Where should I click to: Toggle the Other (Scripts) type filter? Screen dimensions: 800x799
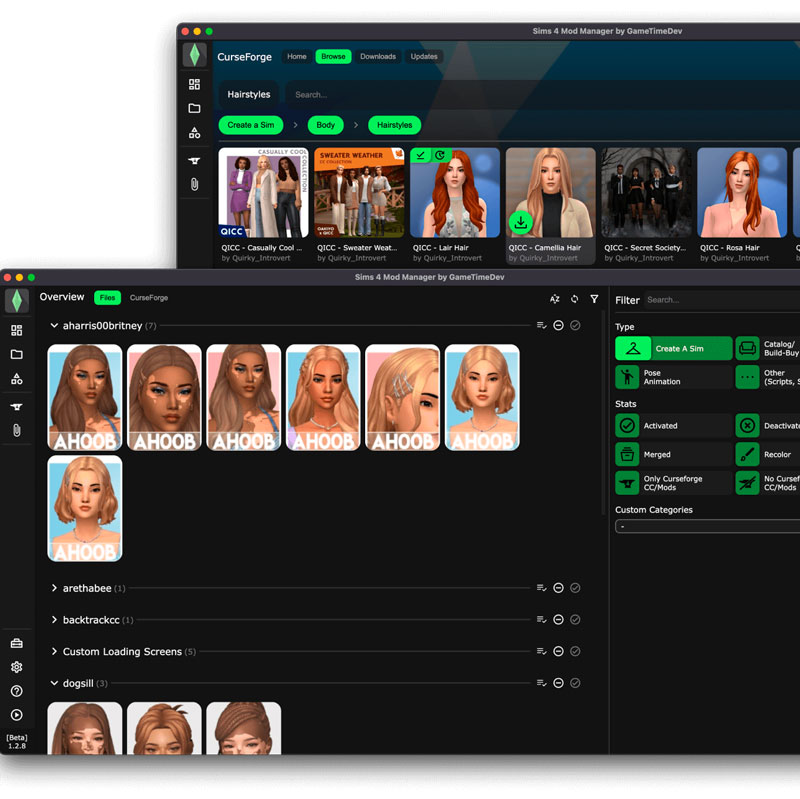coord(767,377)
